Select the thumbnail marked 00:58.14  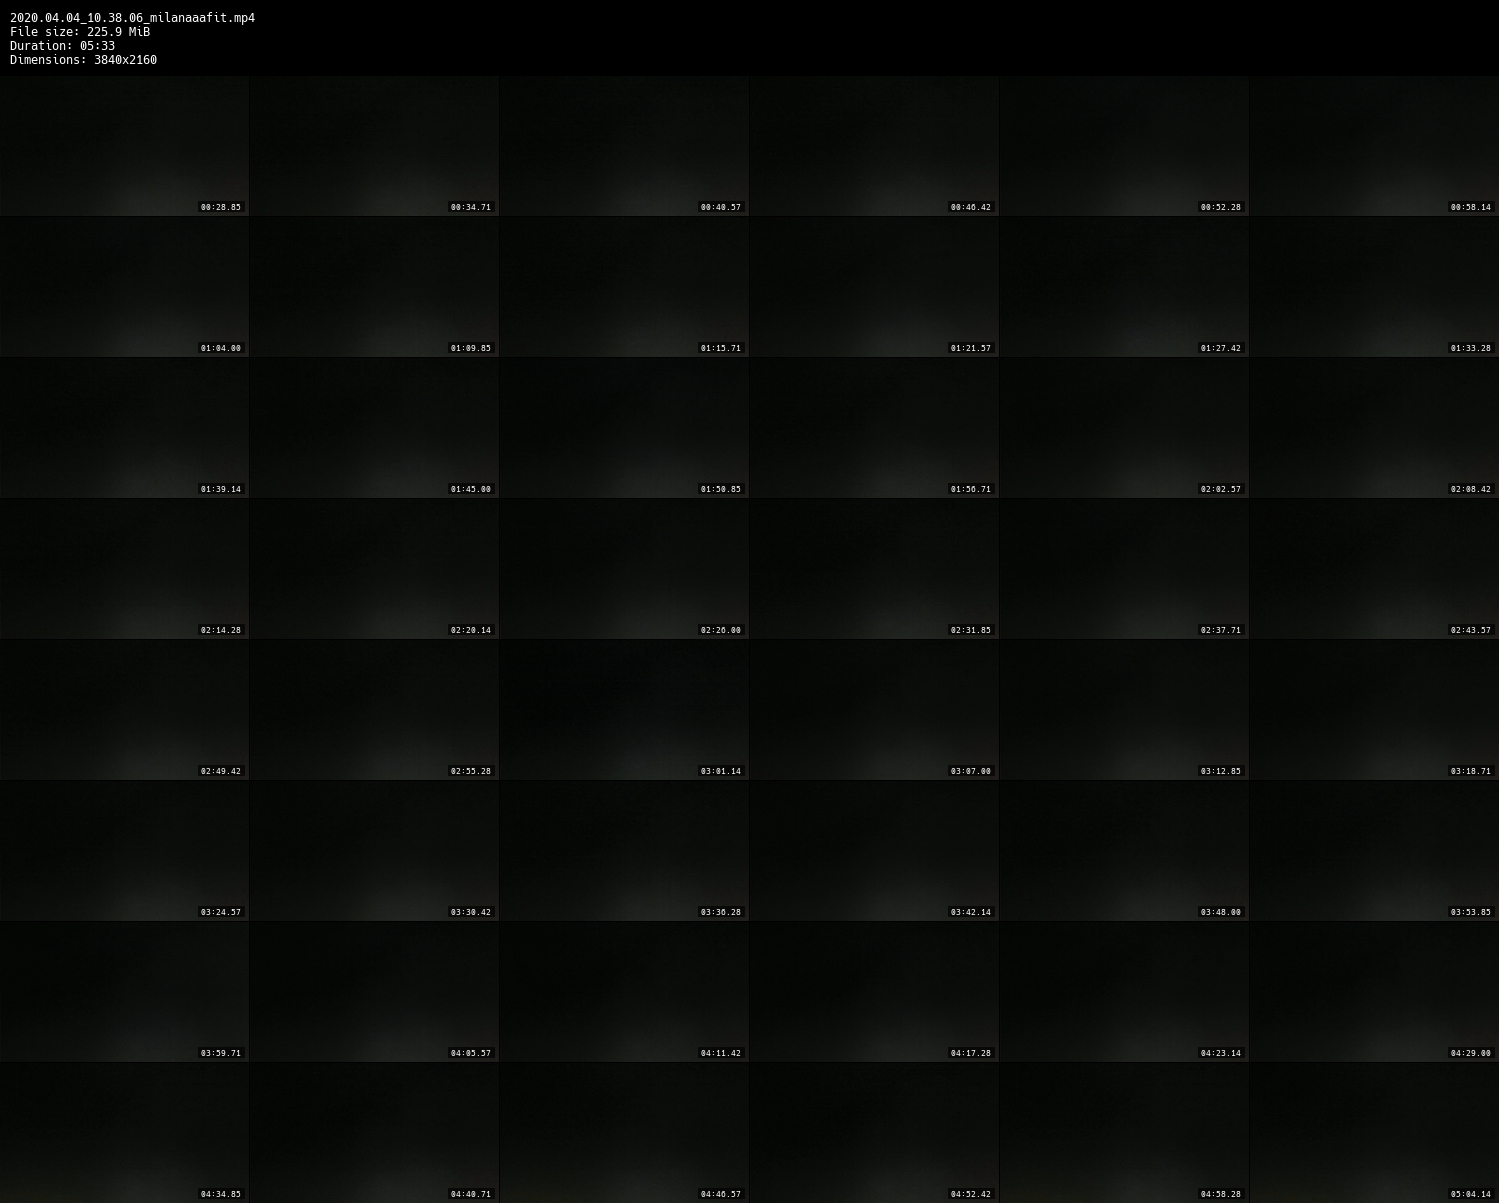click(1374, 146)
